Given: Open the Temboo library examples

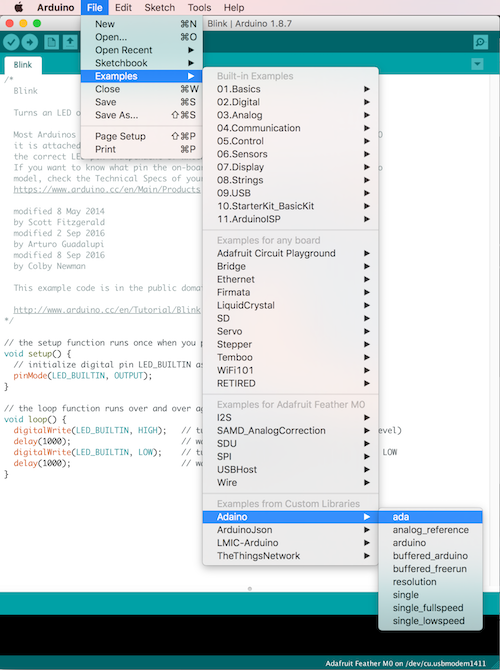Looking at the screenshot, I should 291,357.
